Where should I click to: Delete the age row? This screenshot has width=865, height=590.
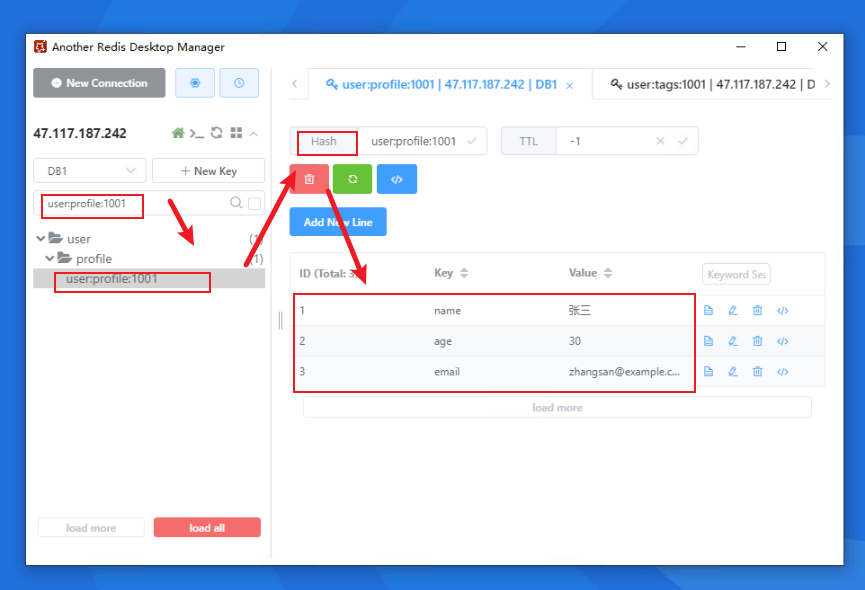(757, 341)
